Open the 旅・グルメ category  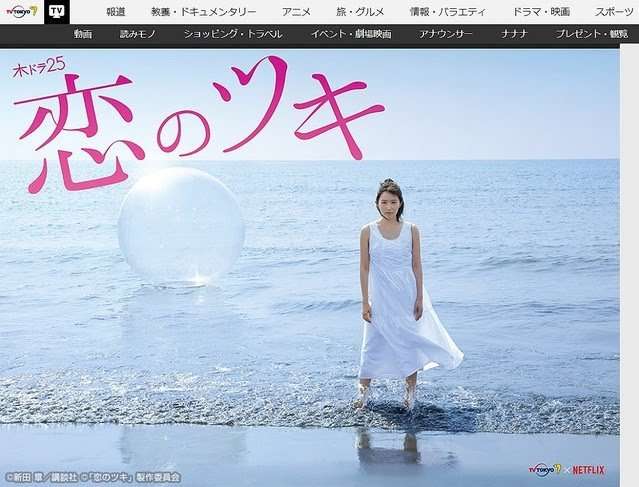360,12
